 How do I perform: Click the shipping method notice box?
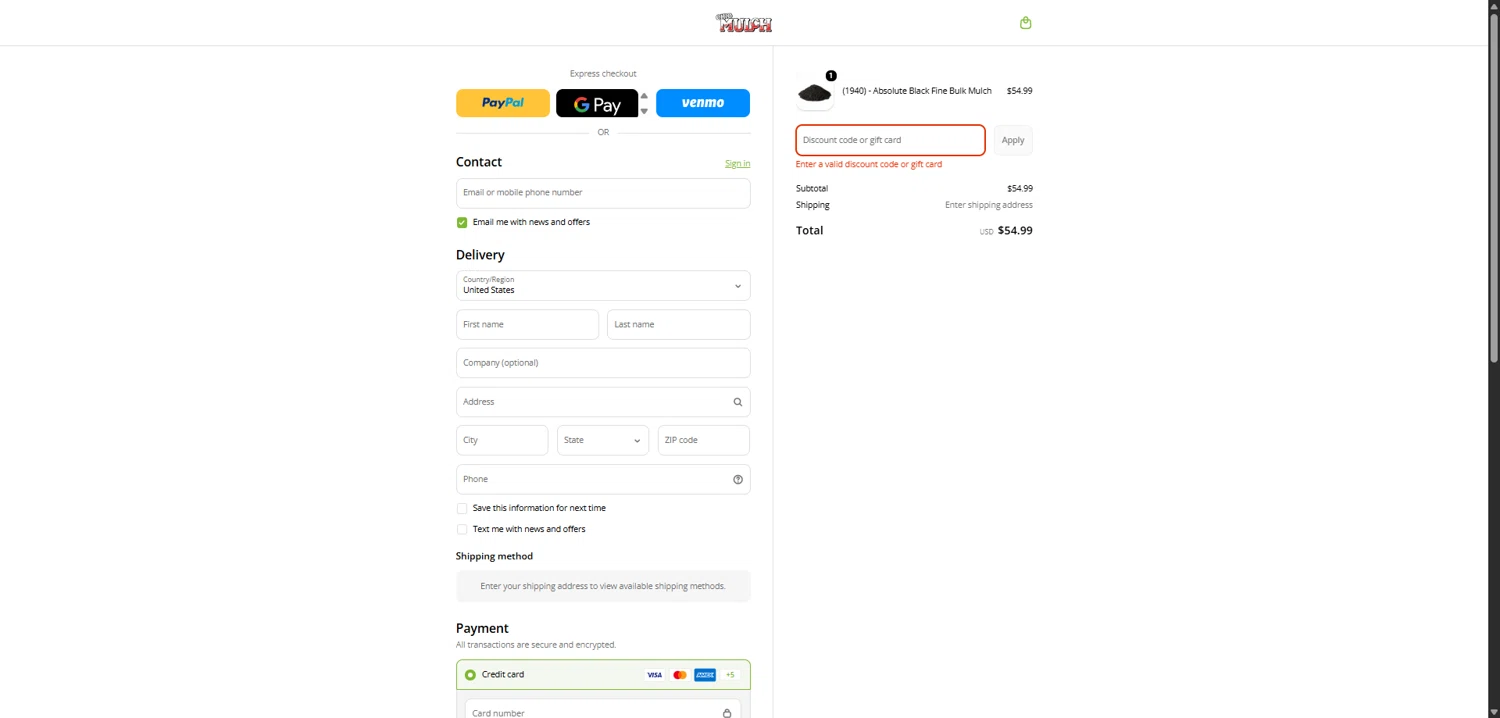[x=603, y=586]
